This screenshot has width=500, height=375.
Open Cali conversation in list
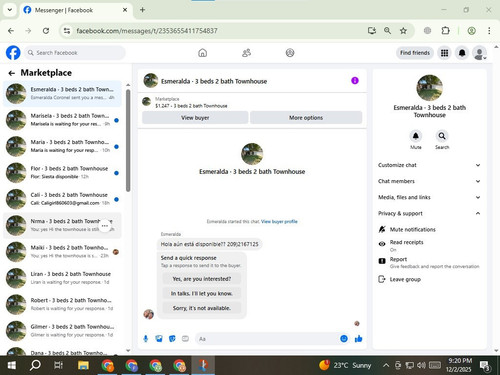(62, 199)
